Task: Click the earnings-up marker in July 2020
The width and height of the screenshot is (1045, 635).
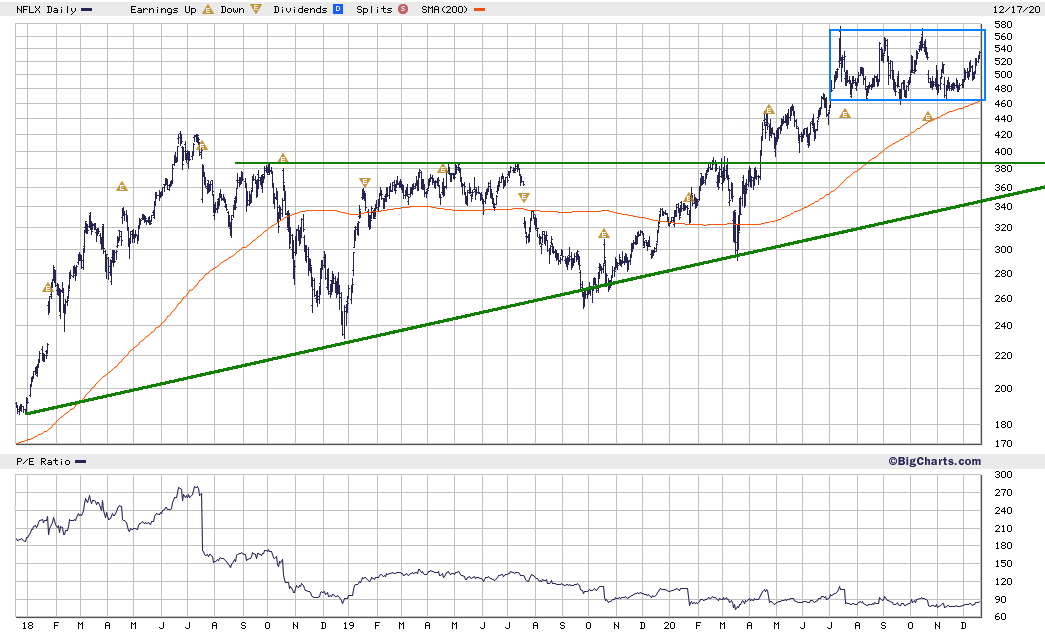Action: [845, 114]
